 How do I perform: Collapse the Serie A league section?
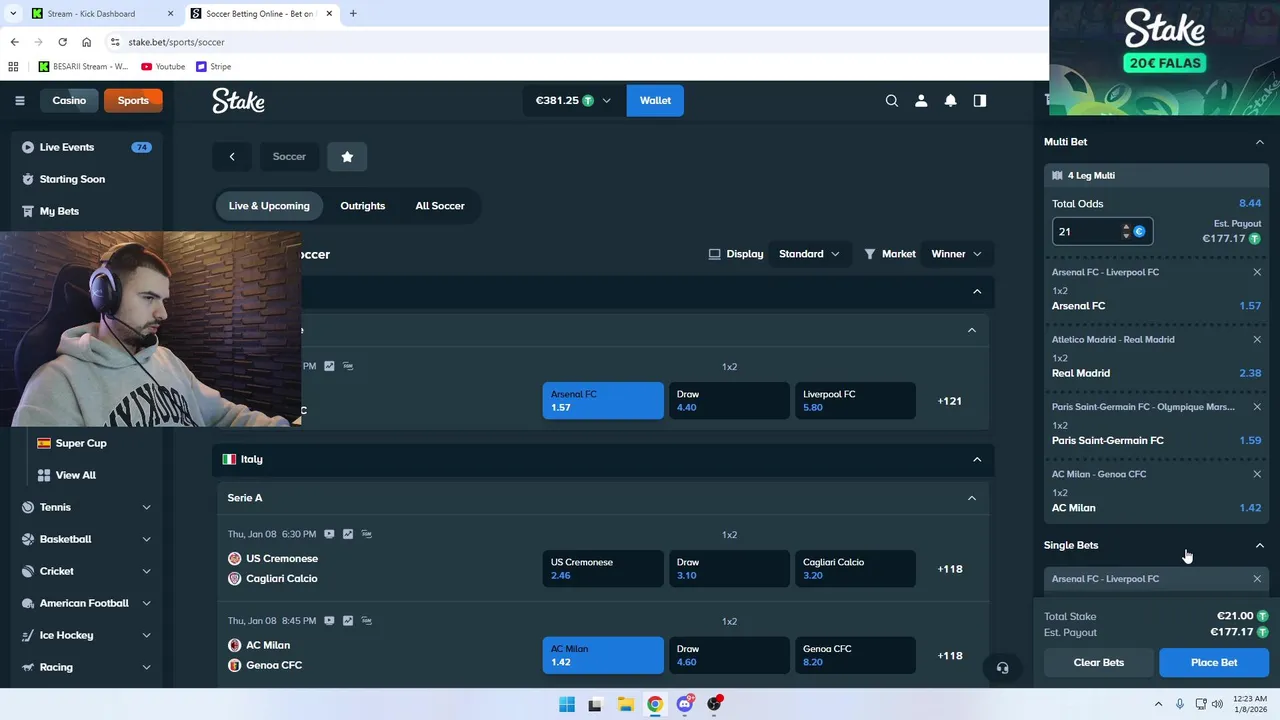[x=971, y=498]
